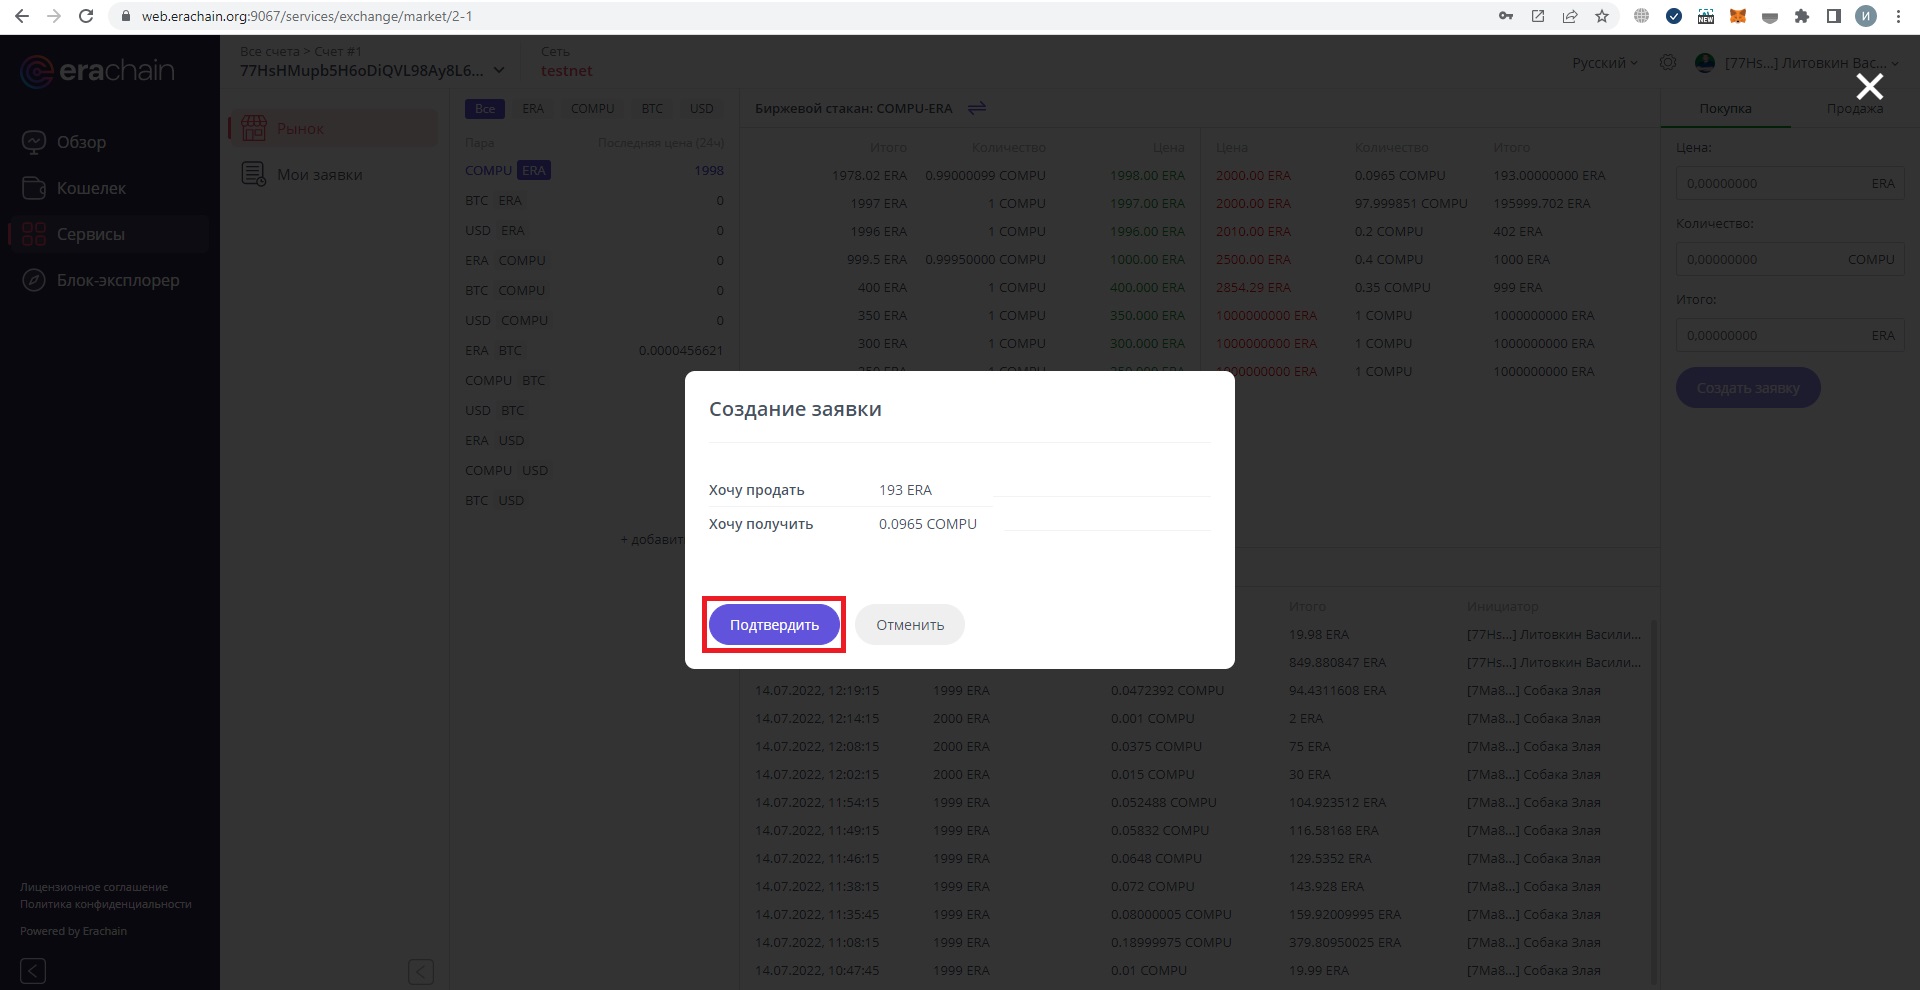Expand the account address dropdown
This screenshot has width=1920, height=990.
coord(499,70)
